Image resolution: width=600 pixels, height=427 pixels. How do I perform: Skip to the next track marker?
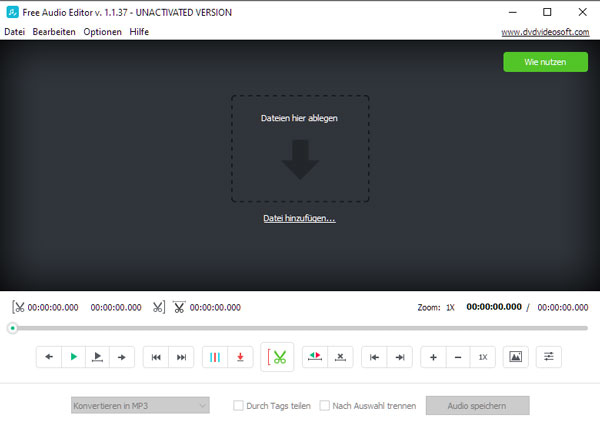(x=181, y=357)
